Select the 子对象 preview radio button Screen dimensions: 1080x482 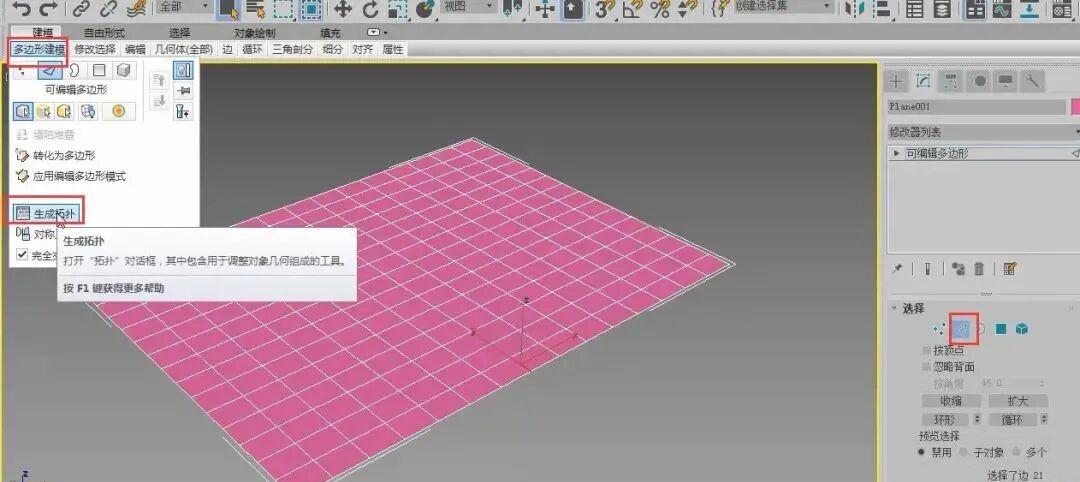point(964,452)
